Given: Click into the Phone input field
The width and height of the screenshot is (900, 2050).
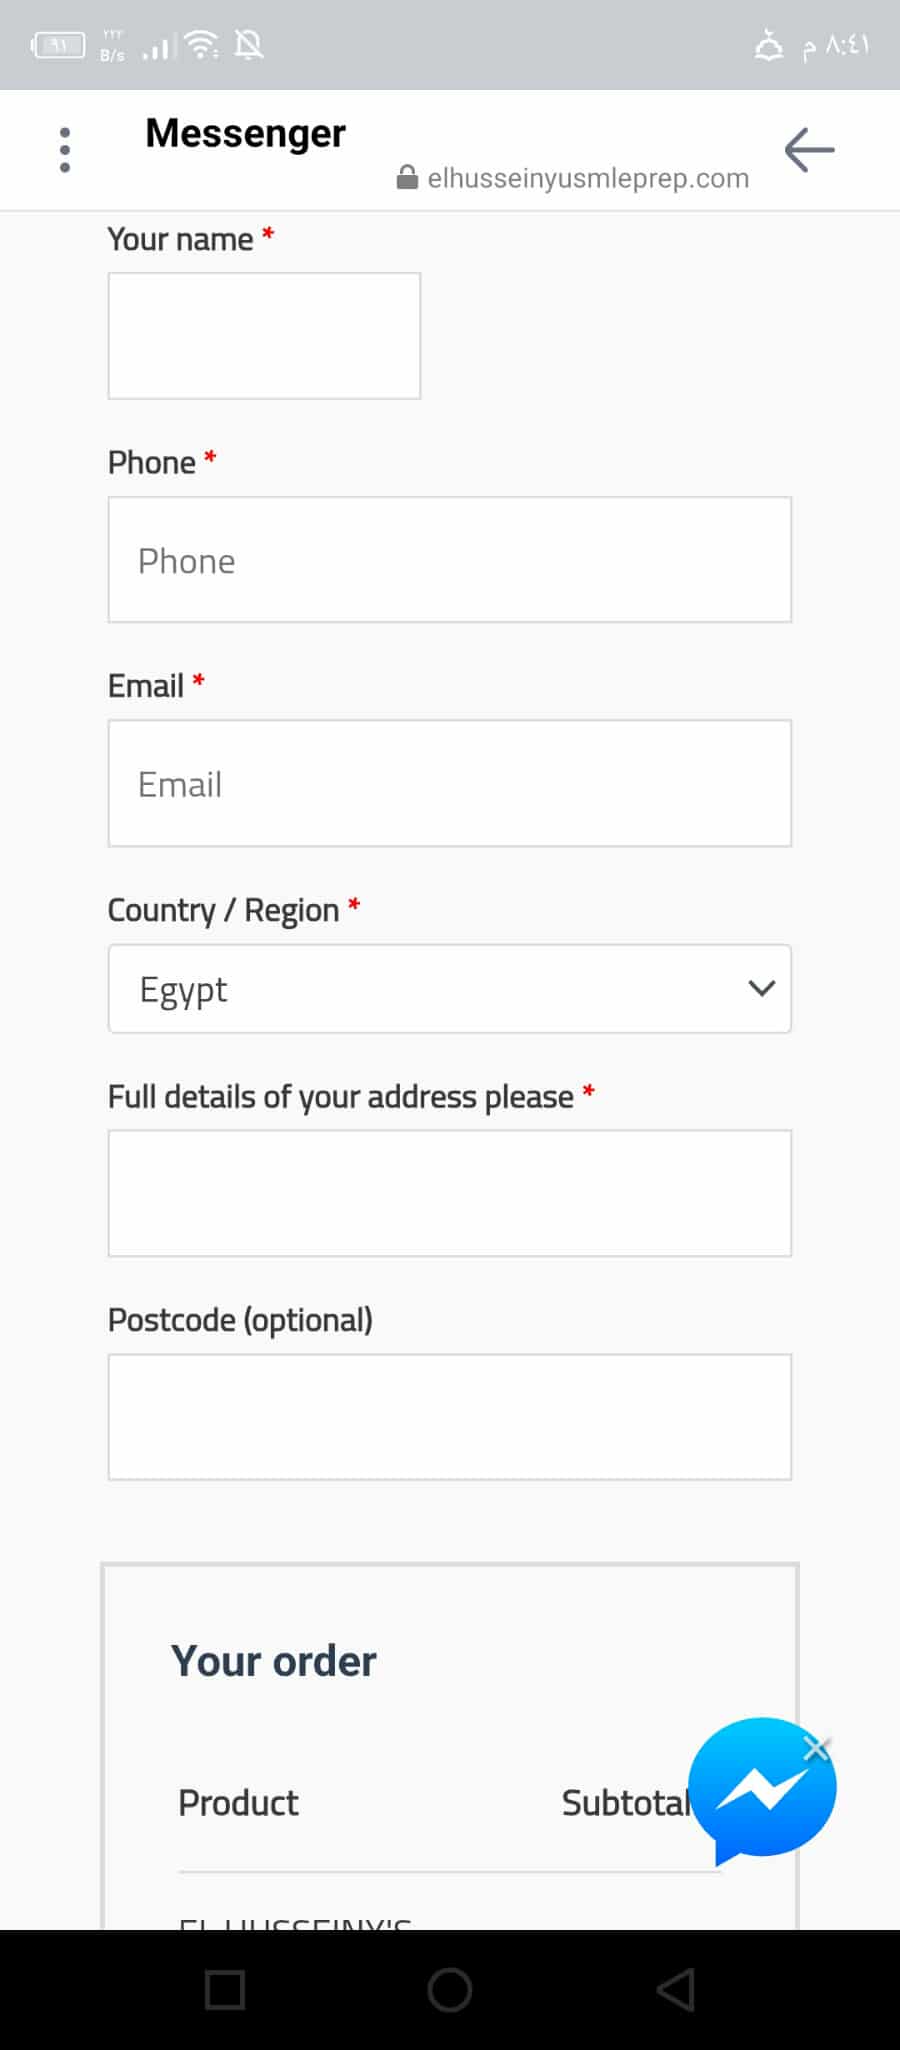Looking at the screenshot, I should point(450,560).
